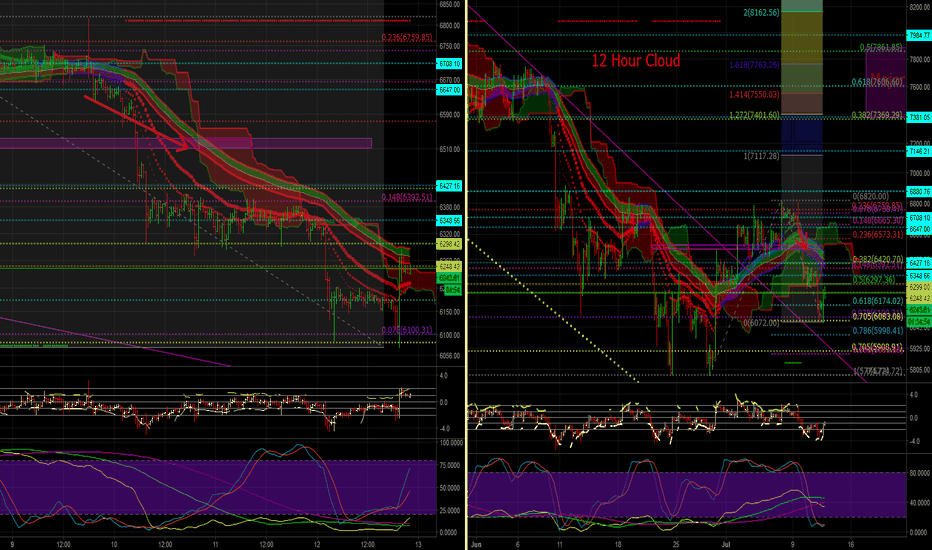Viewport: 932px width, 550px height.
Task: Click the 0.705(6083.08) Fibonacci label
Action: [878, 316]
